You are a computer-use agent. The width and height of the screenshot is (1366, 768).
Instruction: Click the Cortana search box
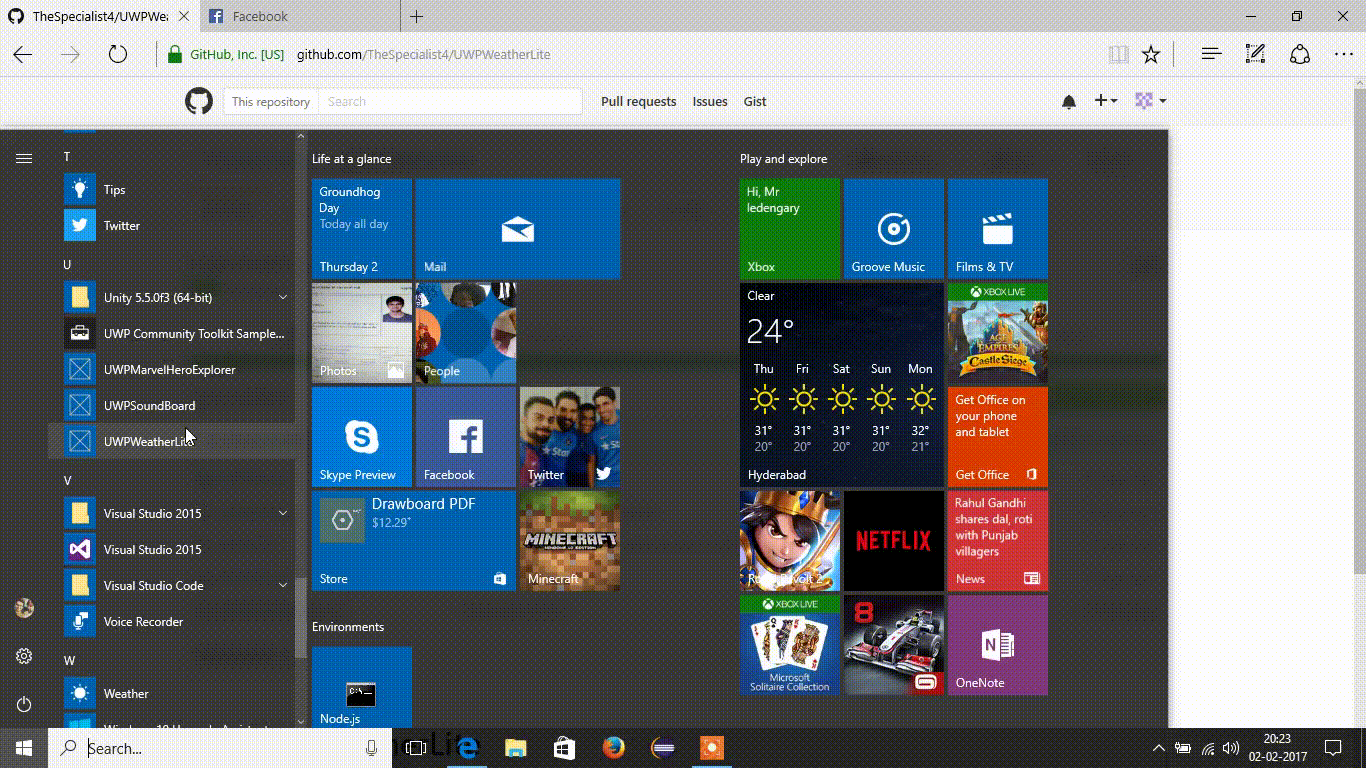(220, 748)
